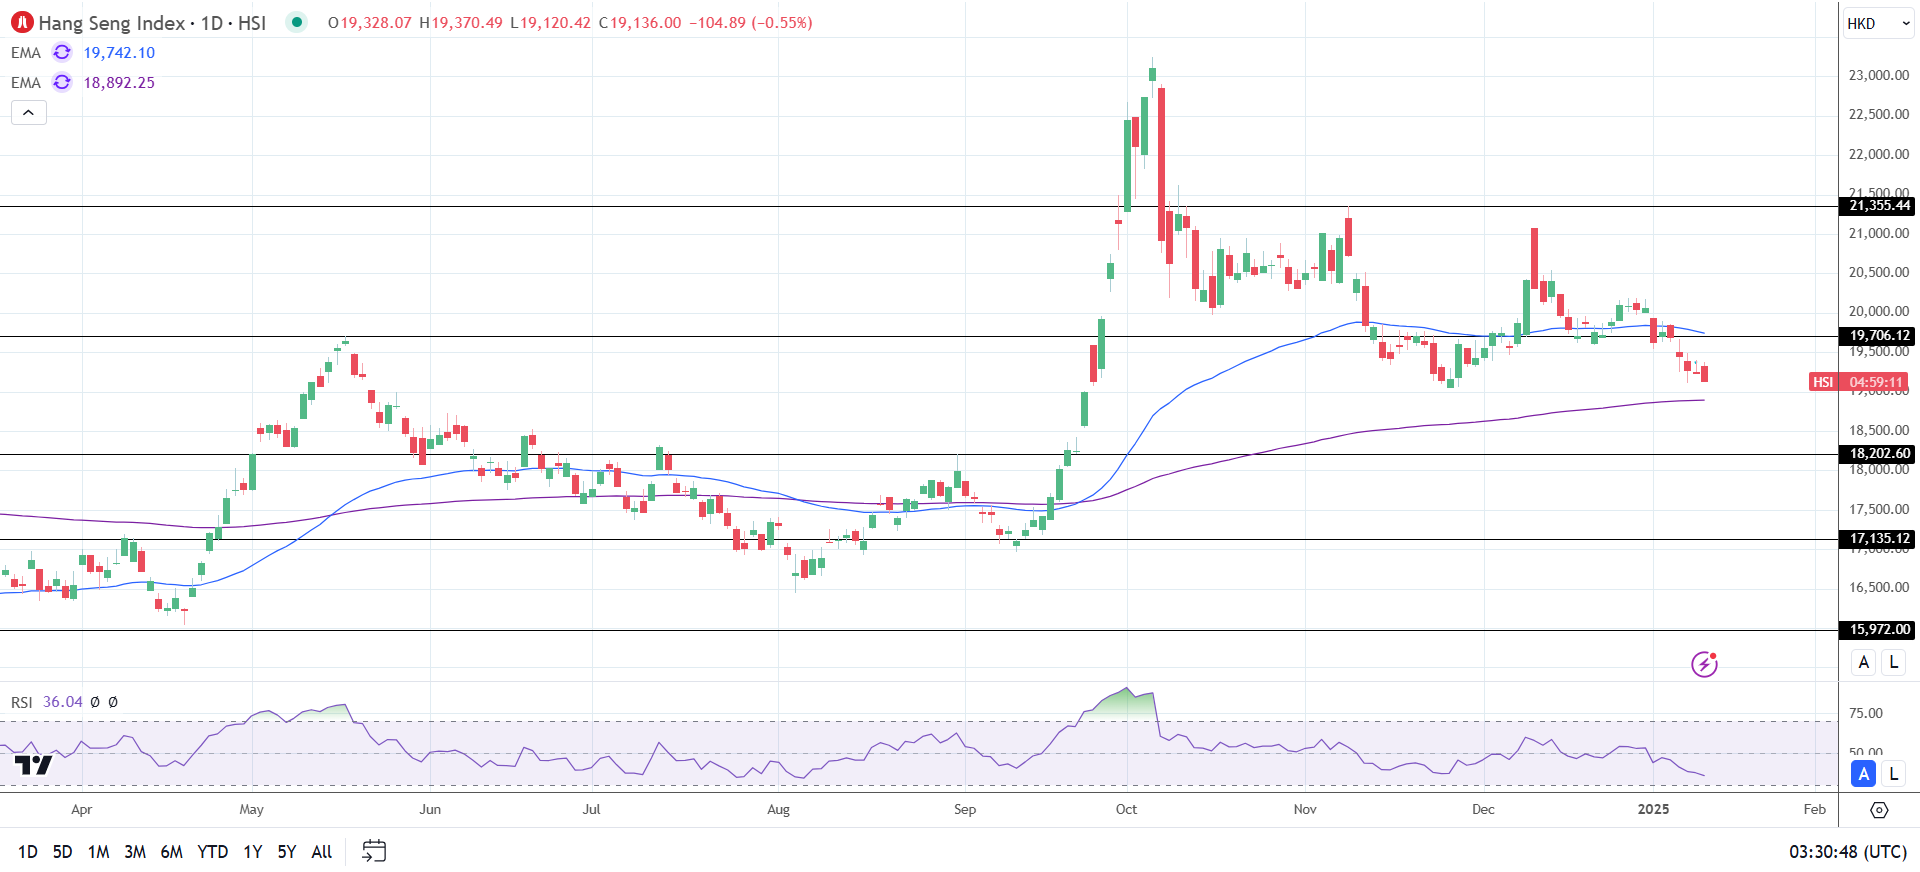
Task: Click the RSI value 36.04
Action: tap(63, 702)
